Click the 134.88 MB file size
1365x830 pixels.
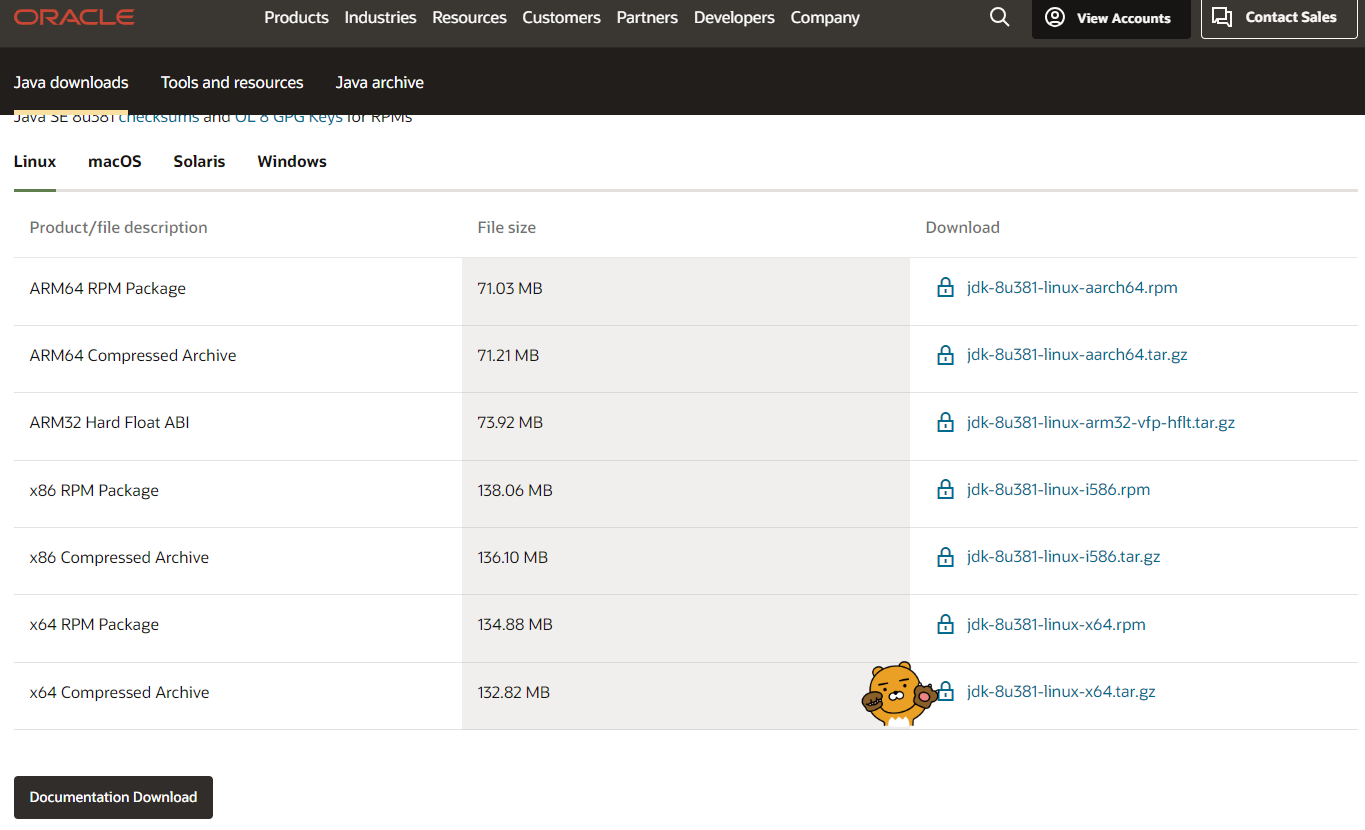tap(515, 624)
